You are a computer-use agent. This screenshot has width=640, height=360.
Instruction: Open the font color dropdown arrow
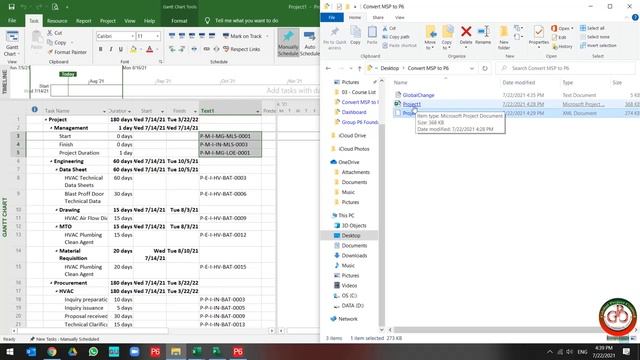(157, 49)
